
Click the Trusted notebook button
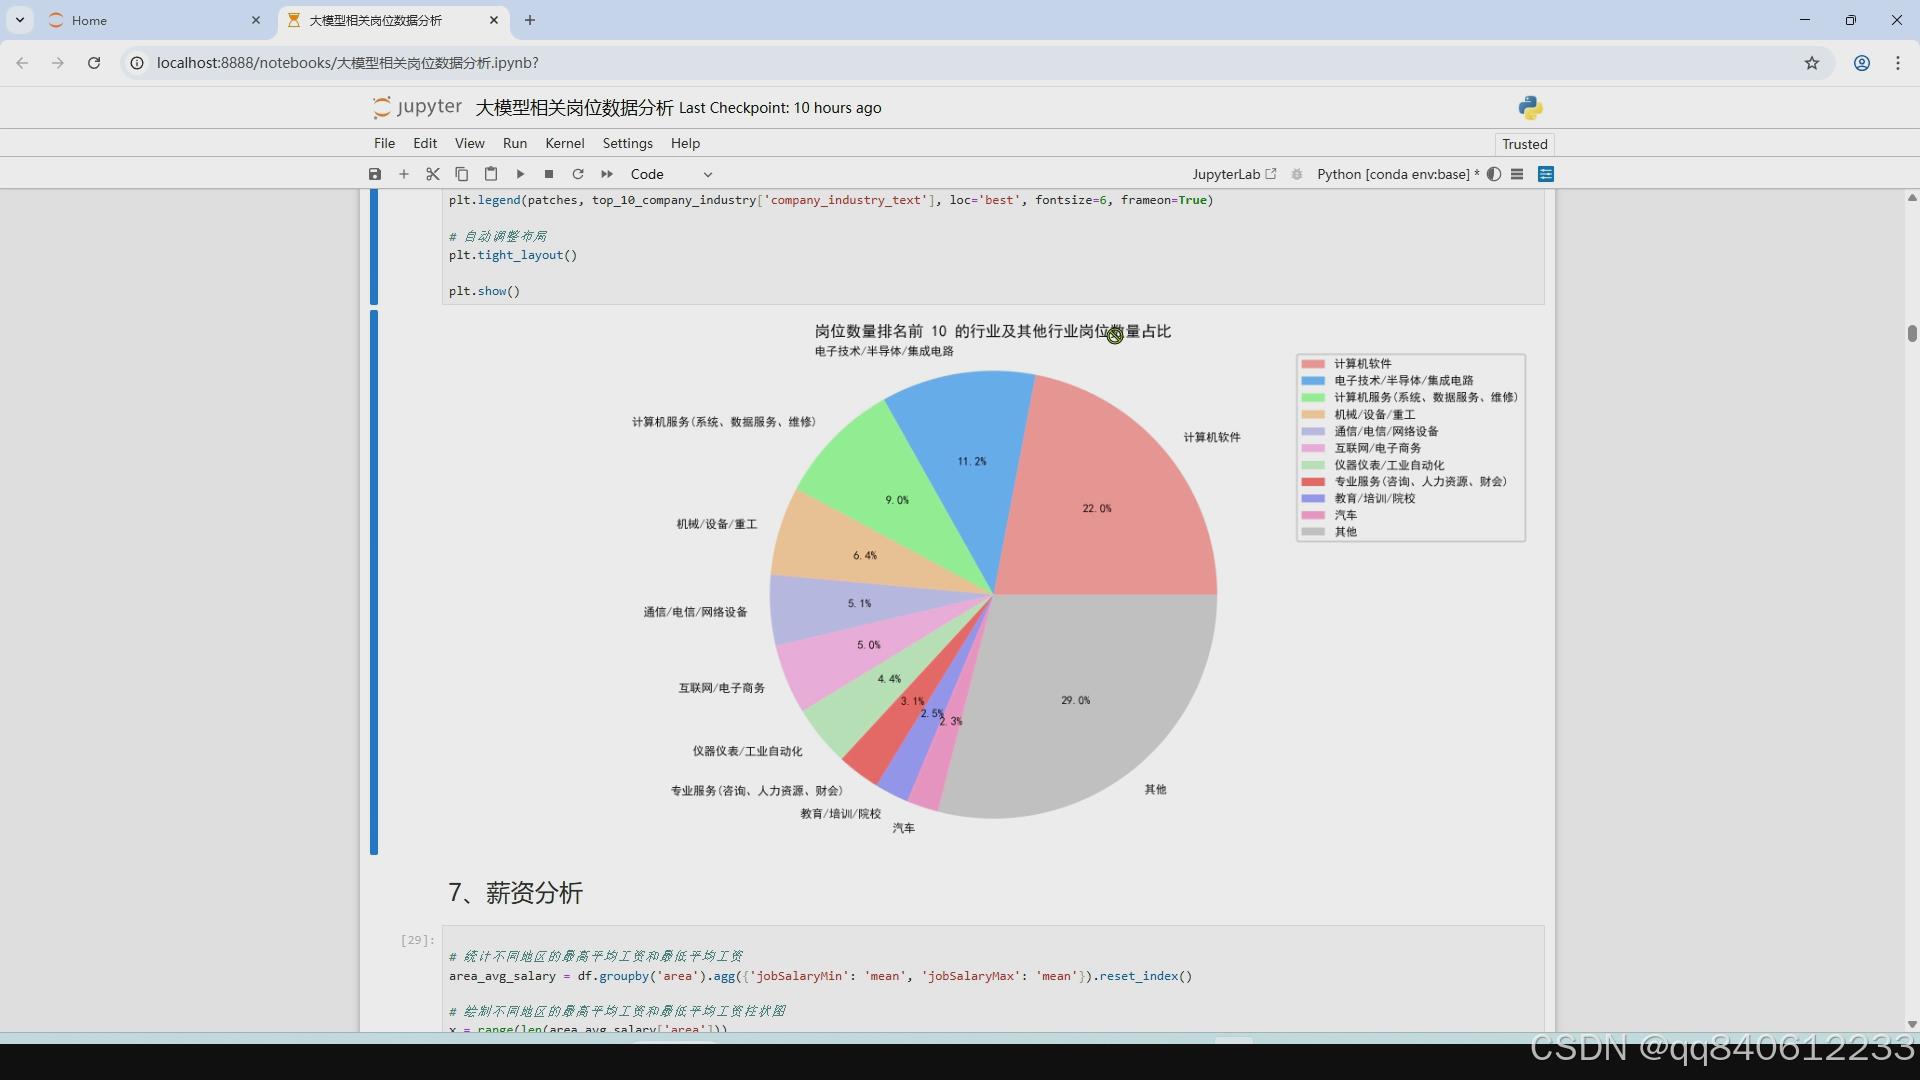pos(1524,144)
